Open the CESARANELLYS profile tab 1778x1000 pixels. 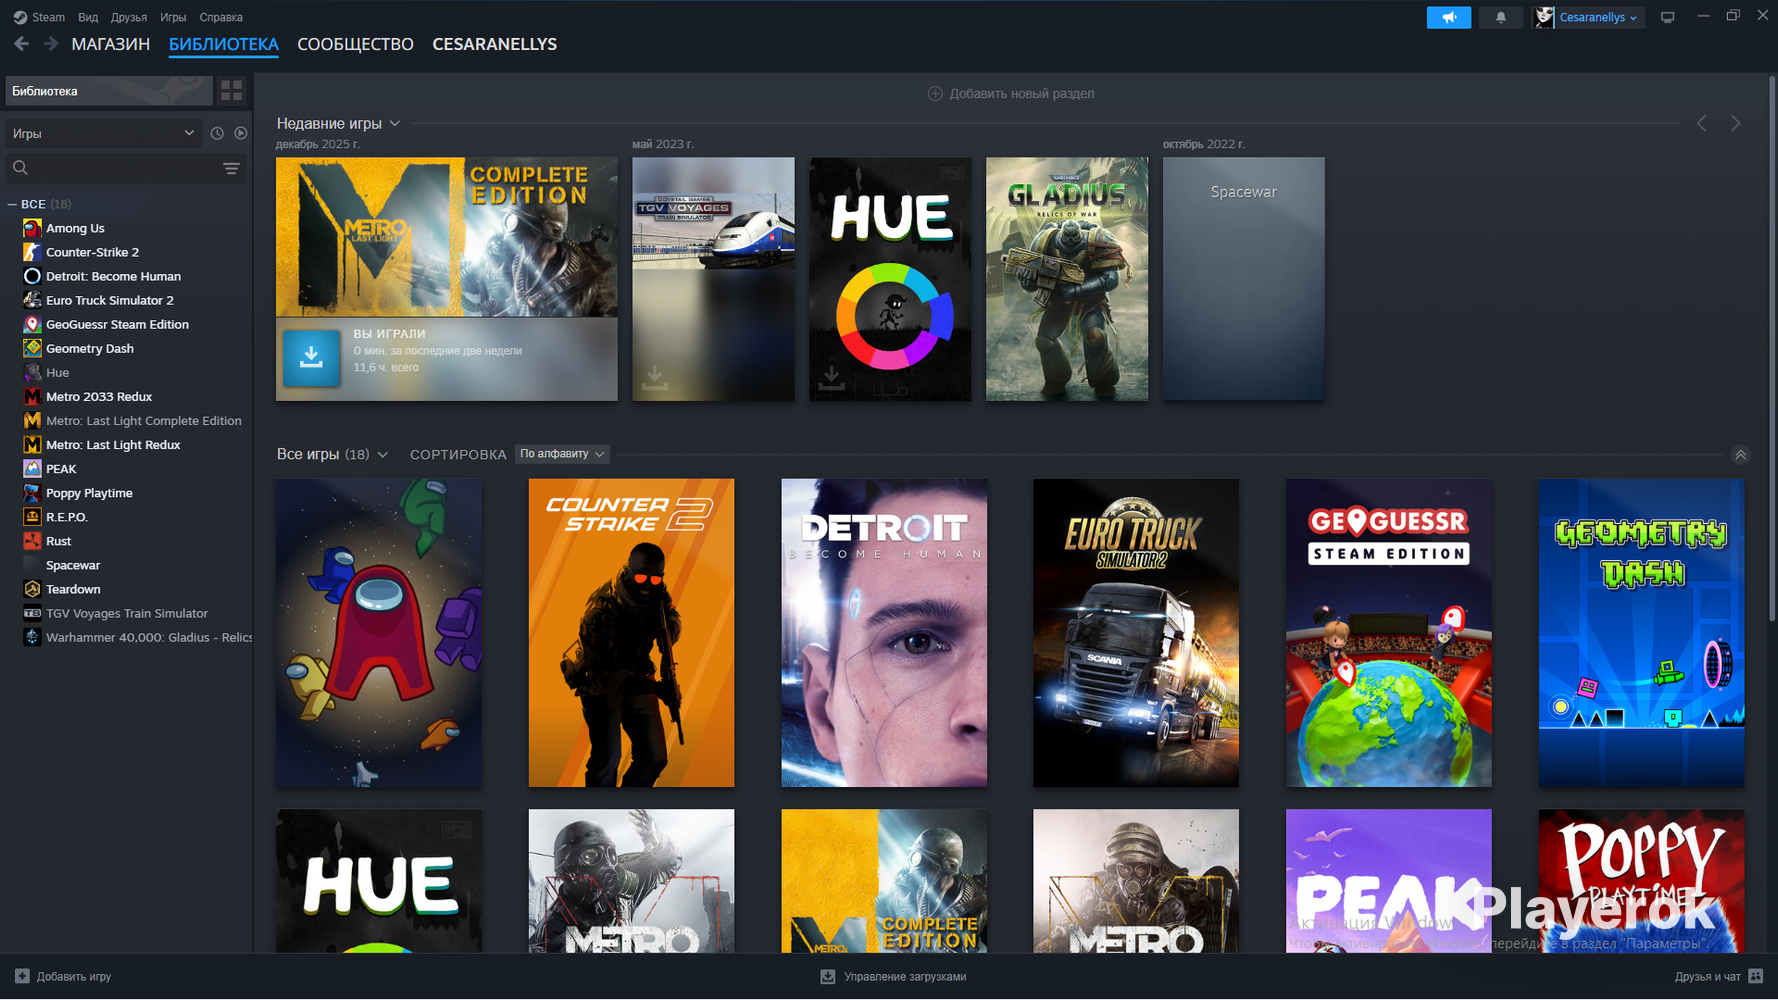pos(495,44)
